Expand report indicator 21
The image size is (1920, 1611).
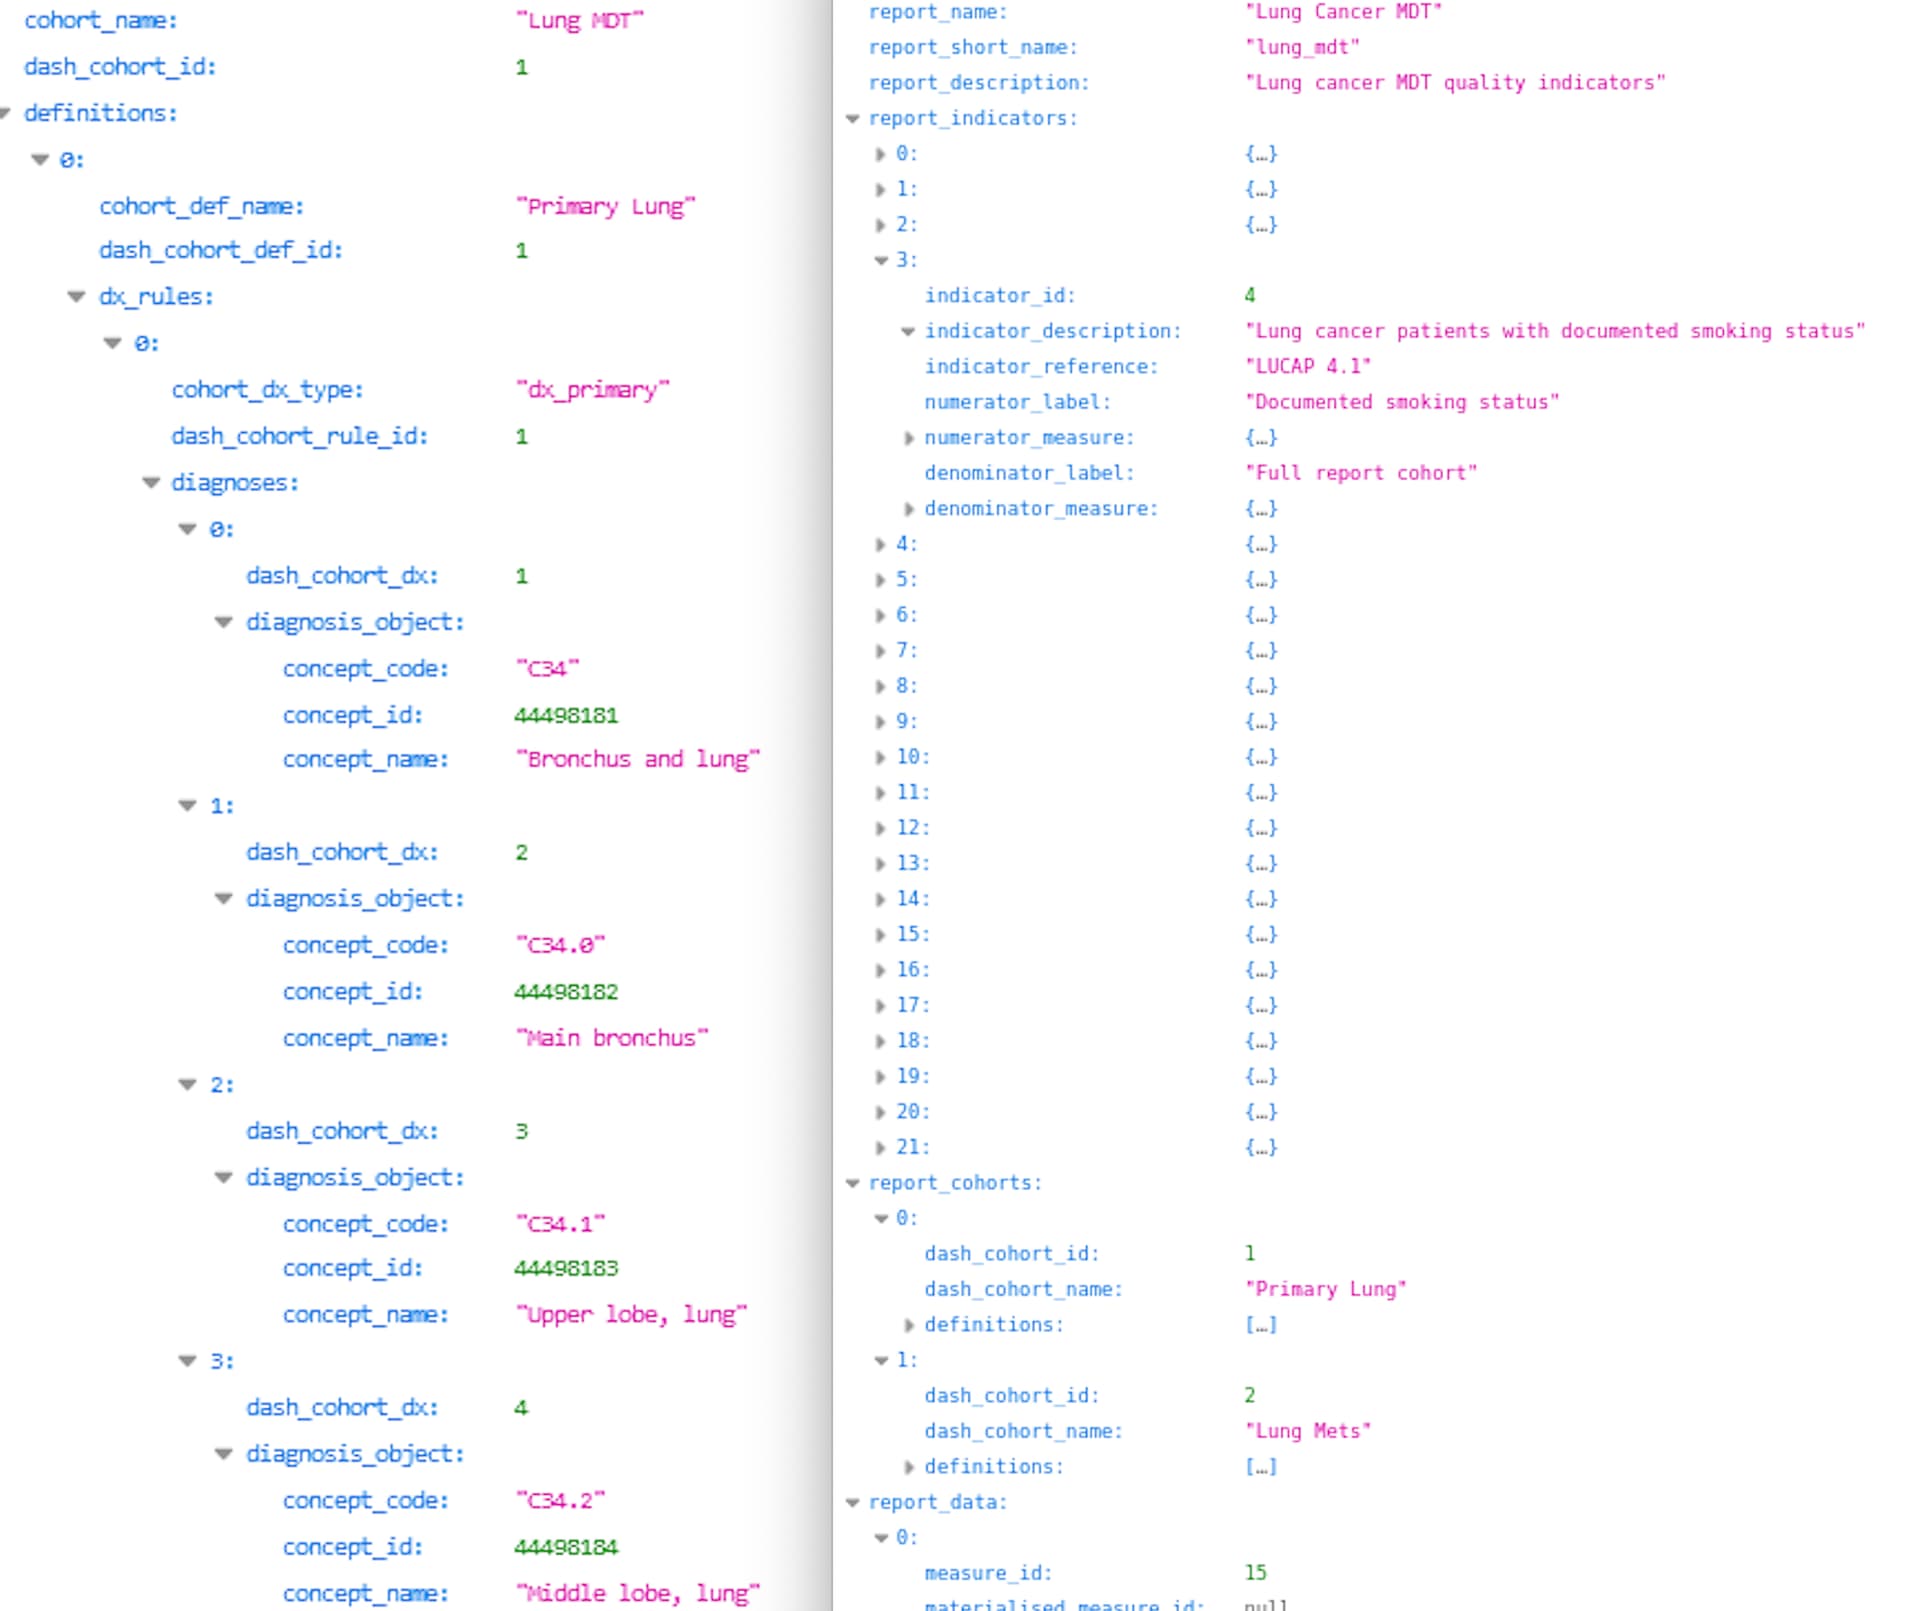pos(880,1148)
